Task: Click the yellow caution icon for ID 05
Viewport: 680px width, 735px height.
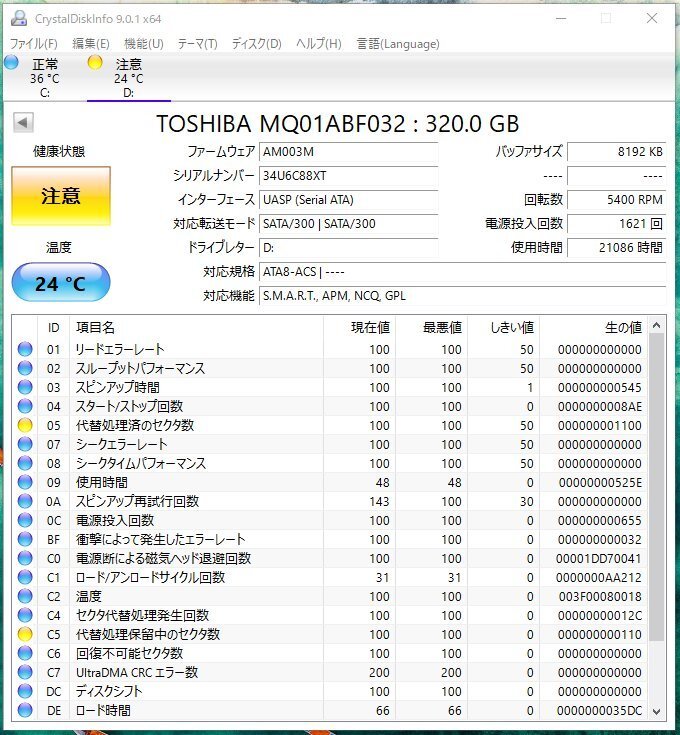Action: (x=25, y=425)
